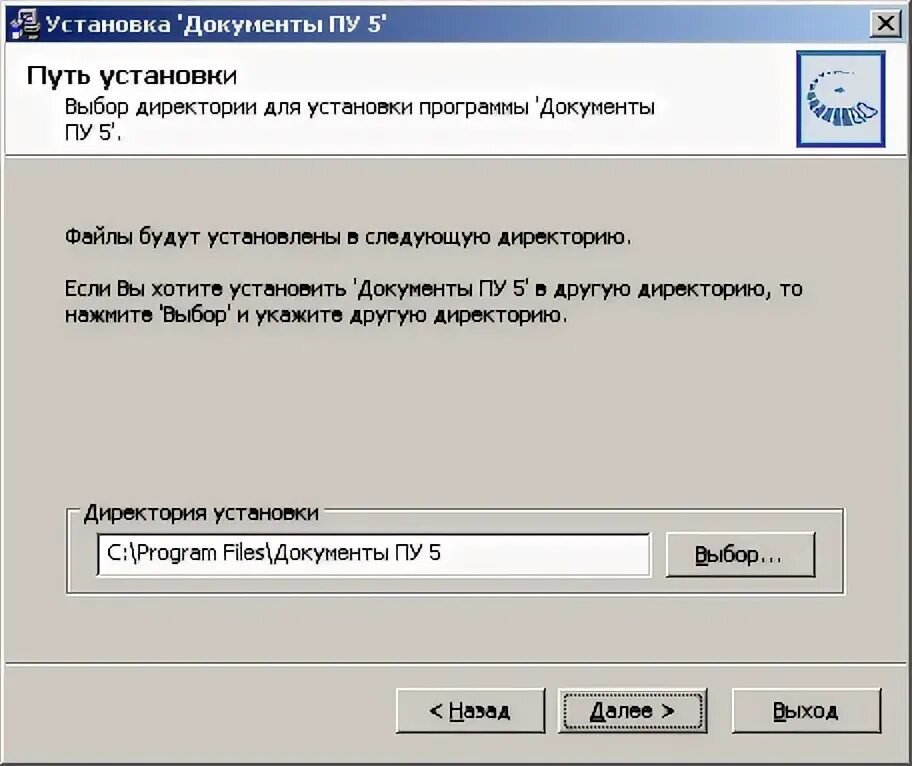912x766 pixels.
Task: Open the installer system menu icon in title bar
Action: (24, 24)
